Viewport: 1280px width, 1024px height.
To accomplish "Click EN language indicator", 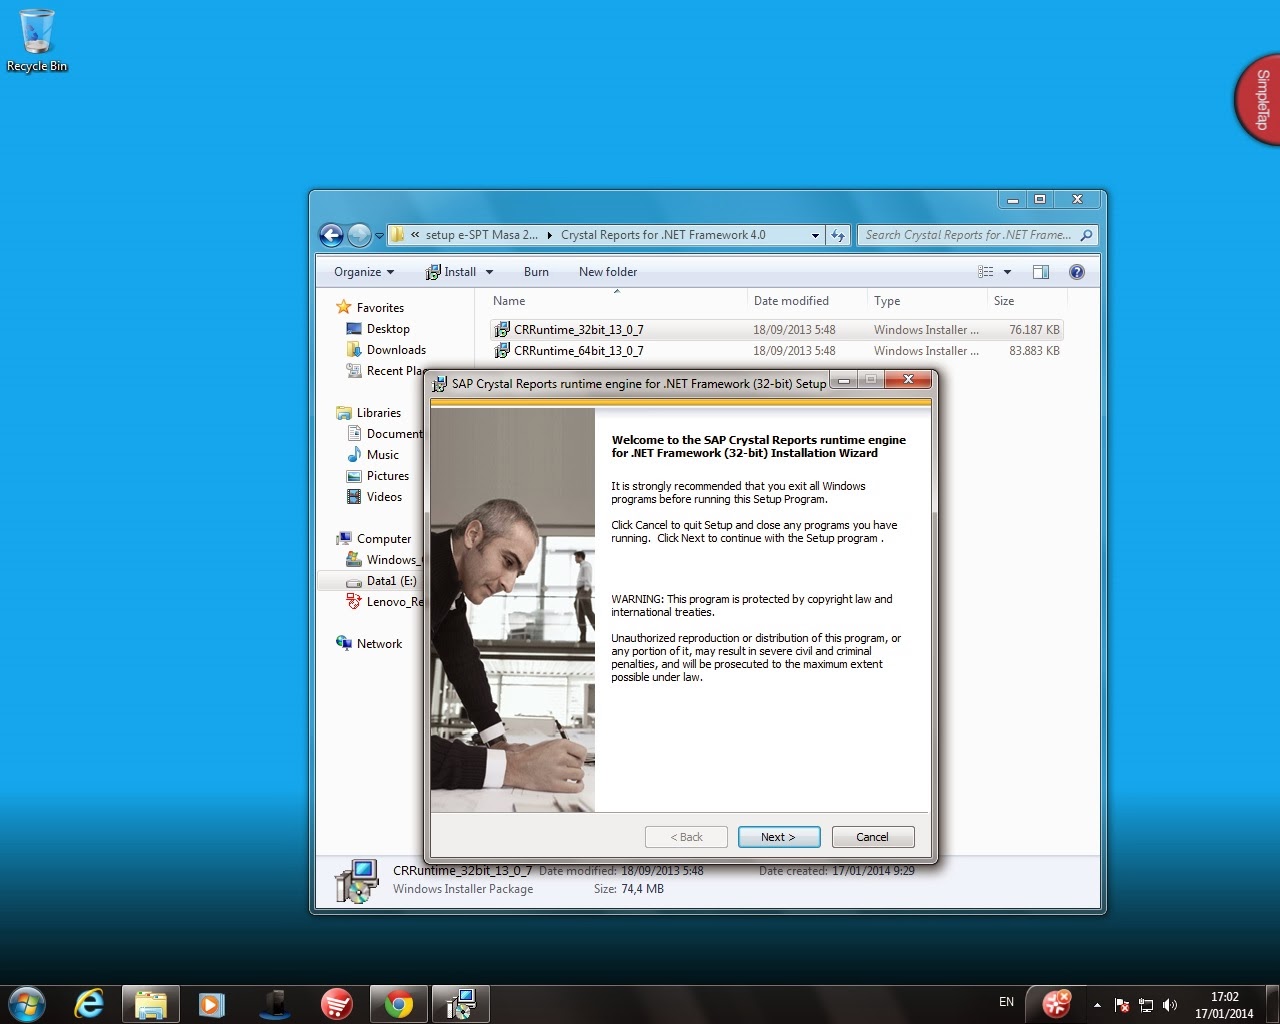I will [1006, 1002].
